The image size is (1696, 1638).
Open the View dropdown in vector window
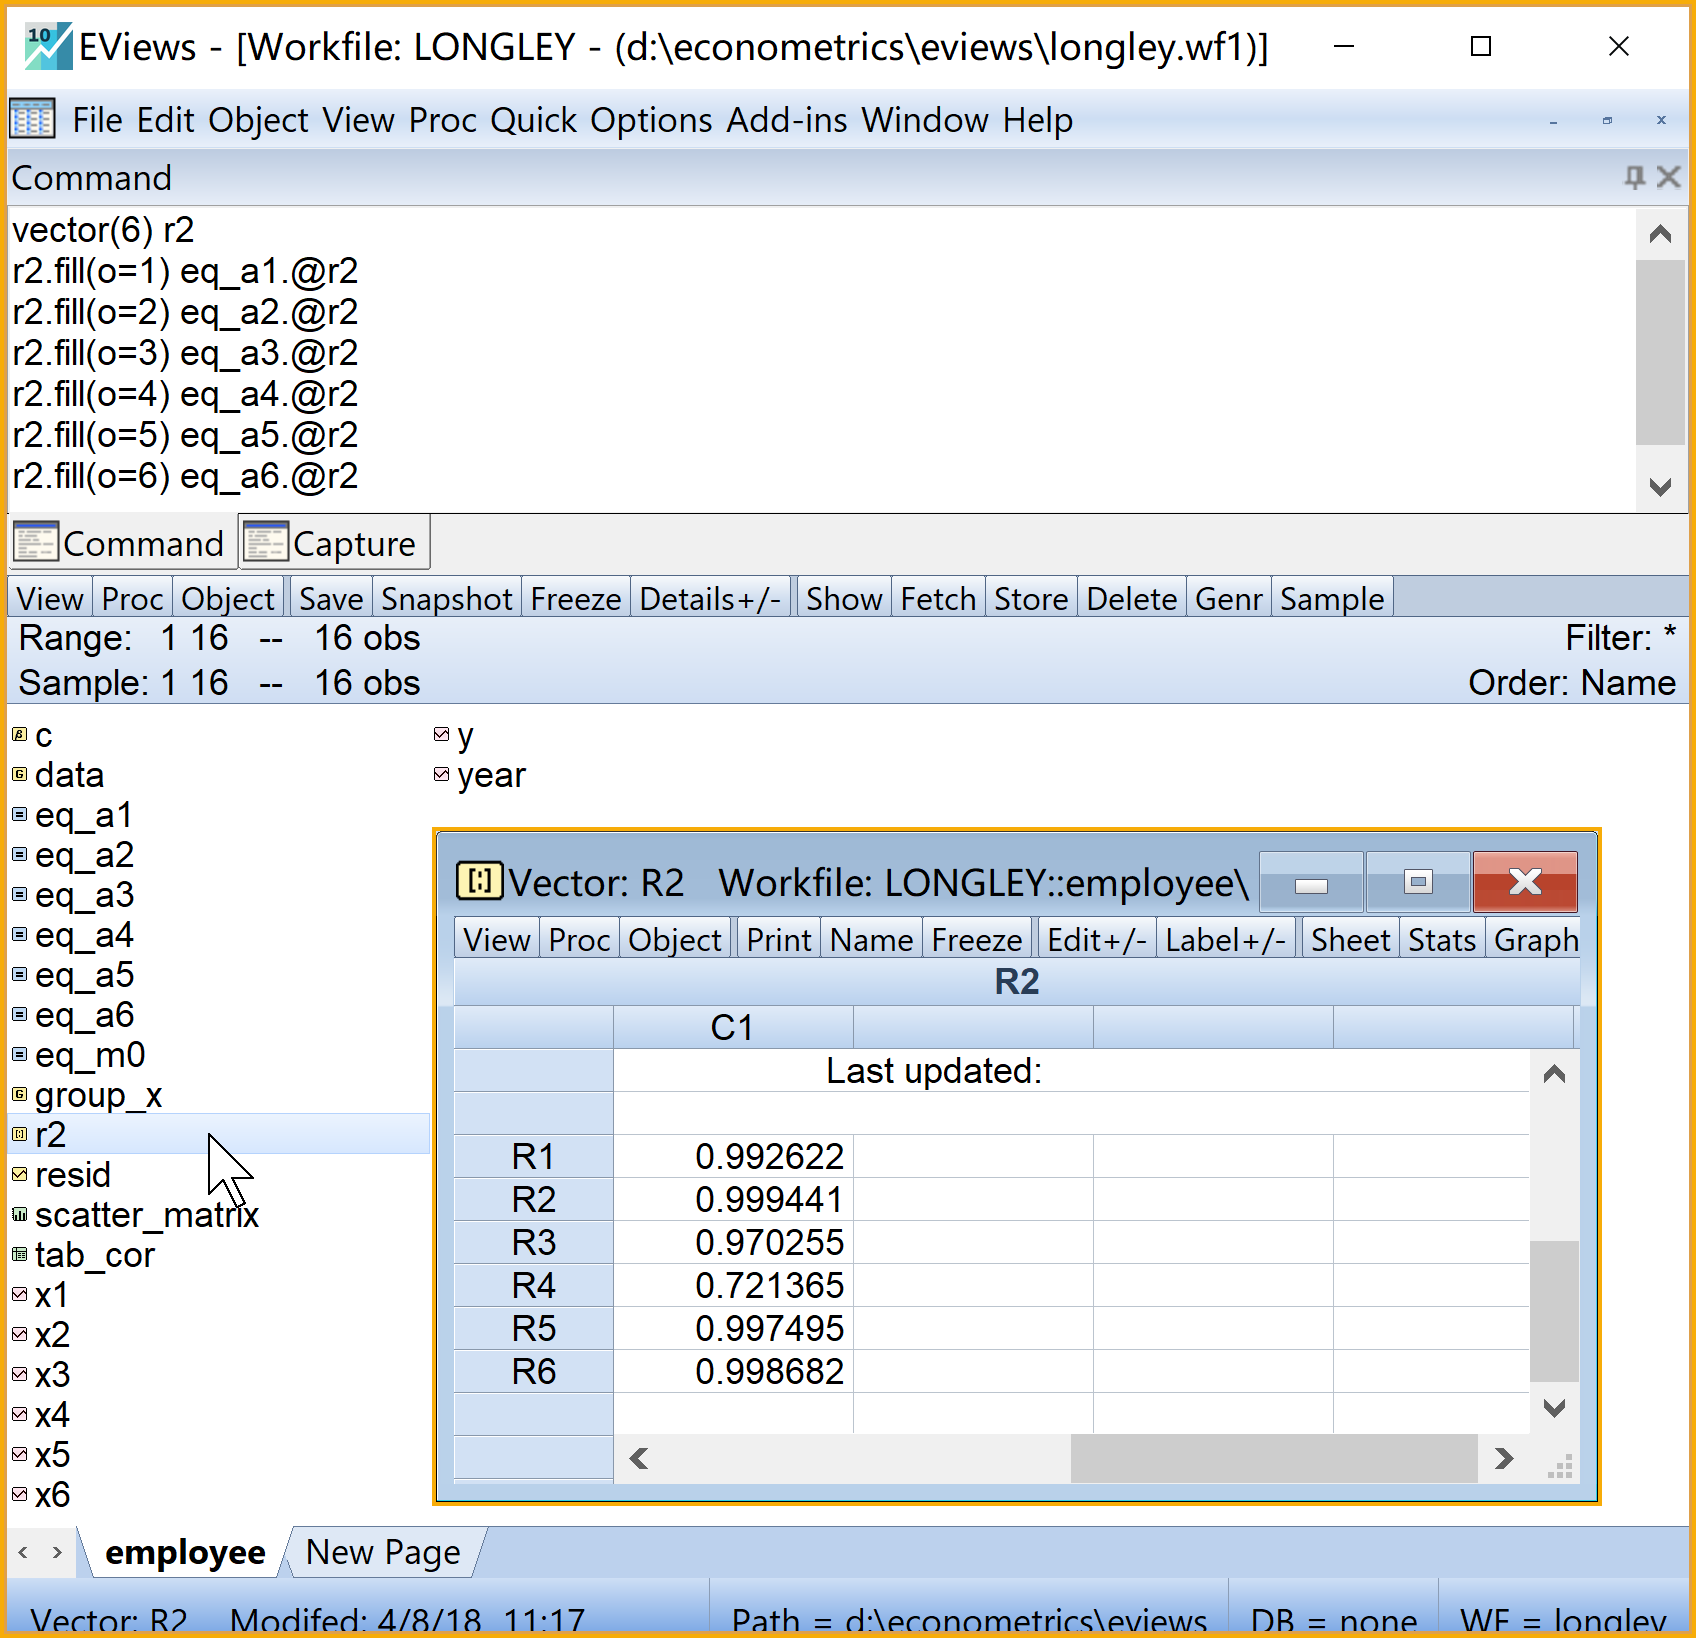pyautogui.click(x=497, y=940)
